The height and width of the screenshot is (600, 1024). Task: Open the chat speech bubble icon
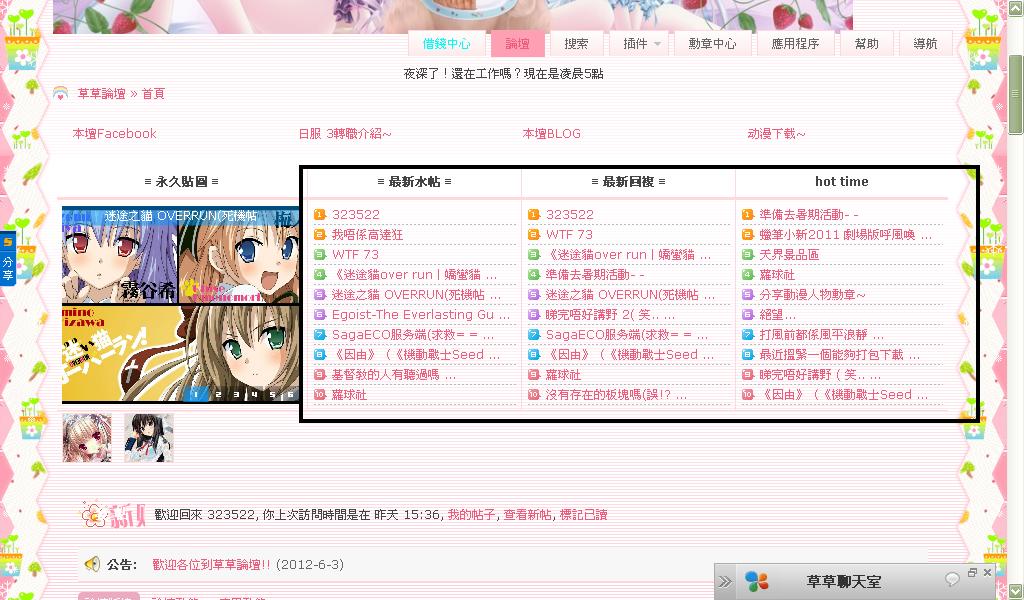point(952,578)
